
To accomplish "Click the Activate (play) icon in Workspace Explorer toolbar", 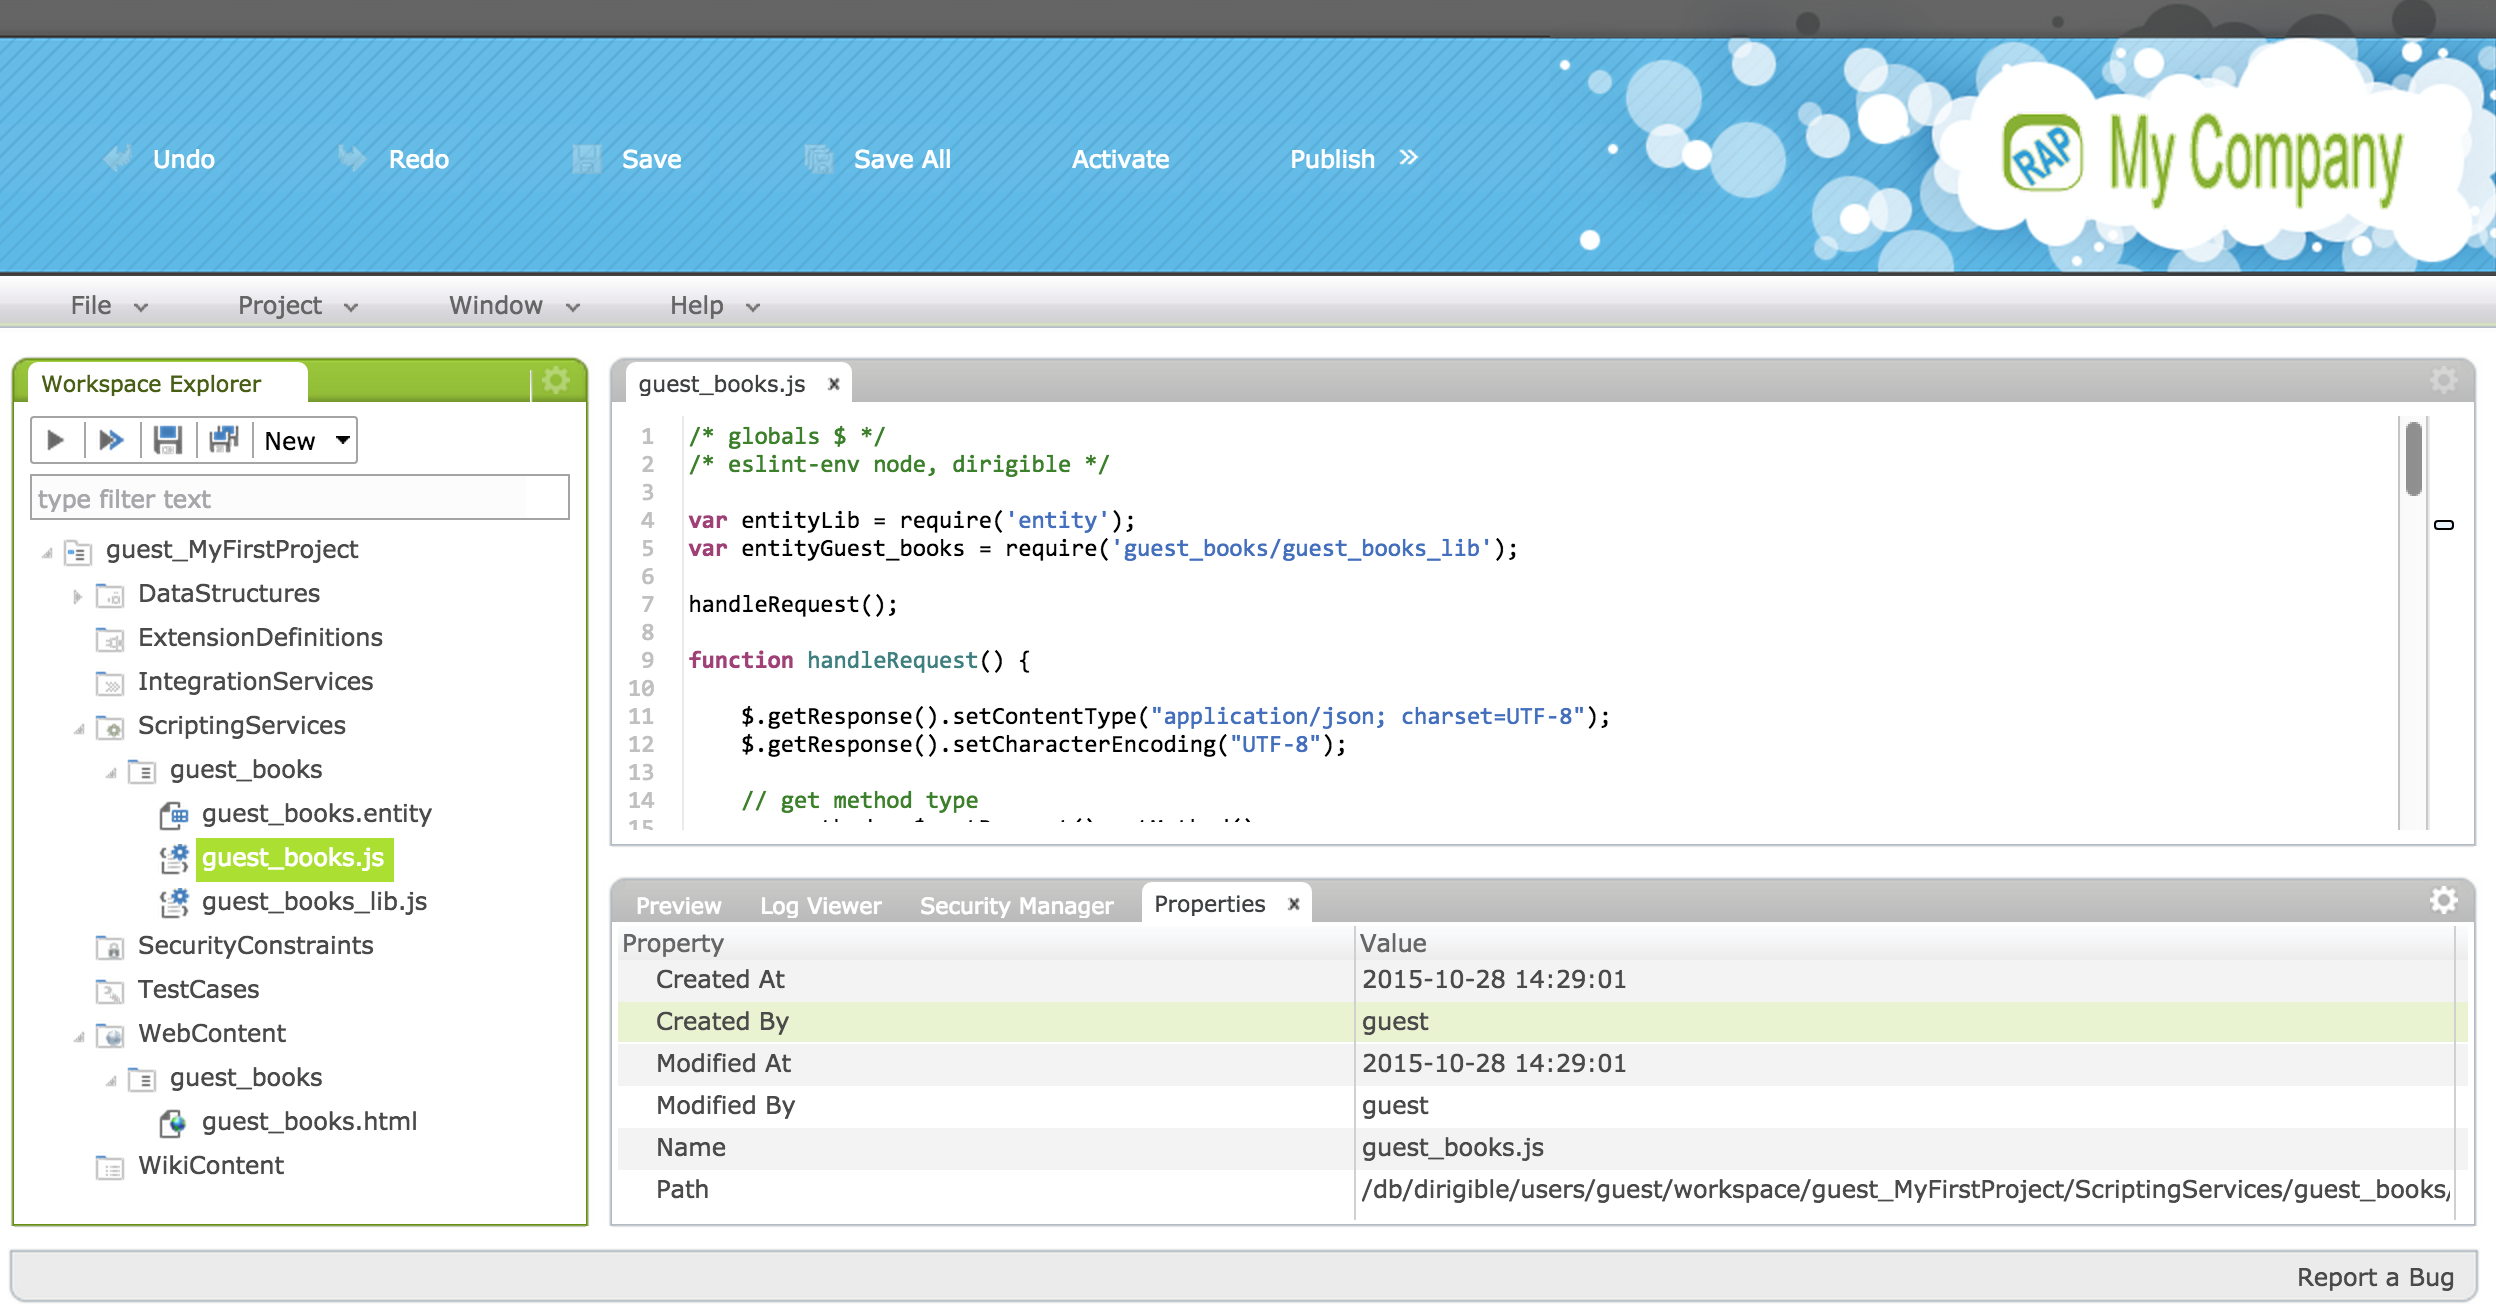I will coord(56,440).
